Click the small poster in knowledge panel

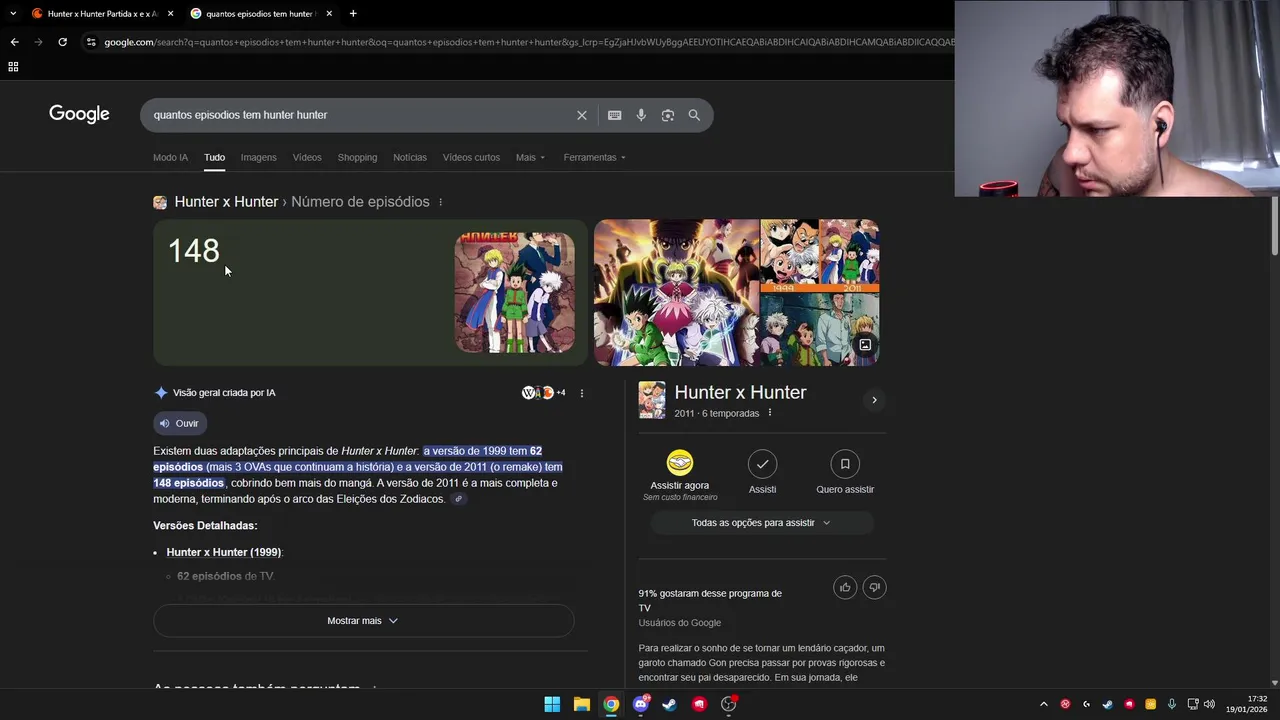pos(652,400)
